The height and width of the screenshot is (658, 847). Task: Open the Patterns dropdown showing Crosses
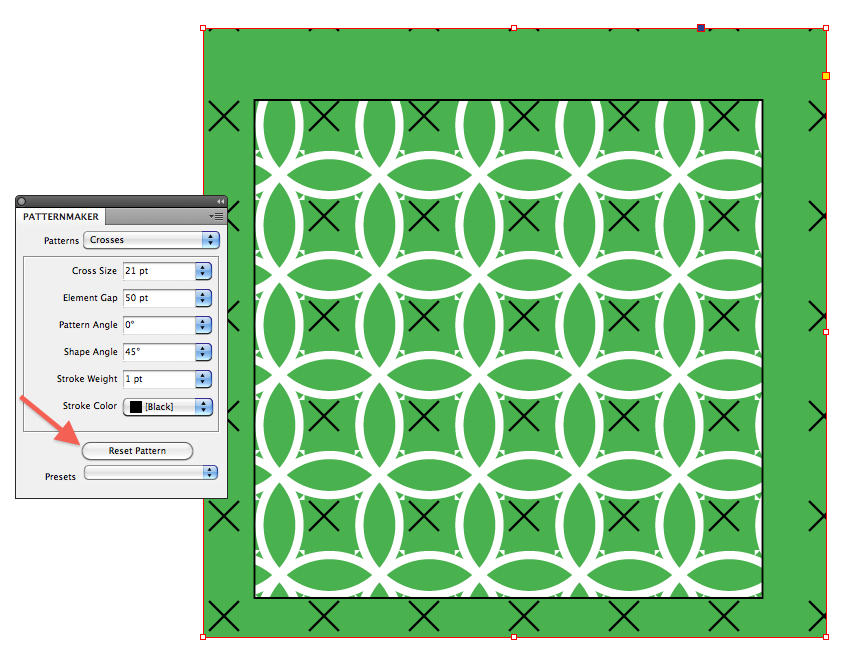coord(150,240)
